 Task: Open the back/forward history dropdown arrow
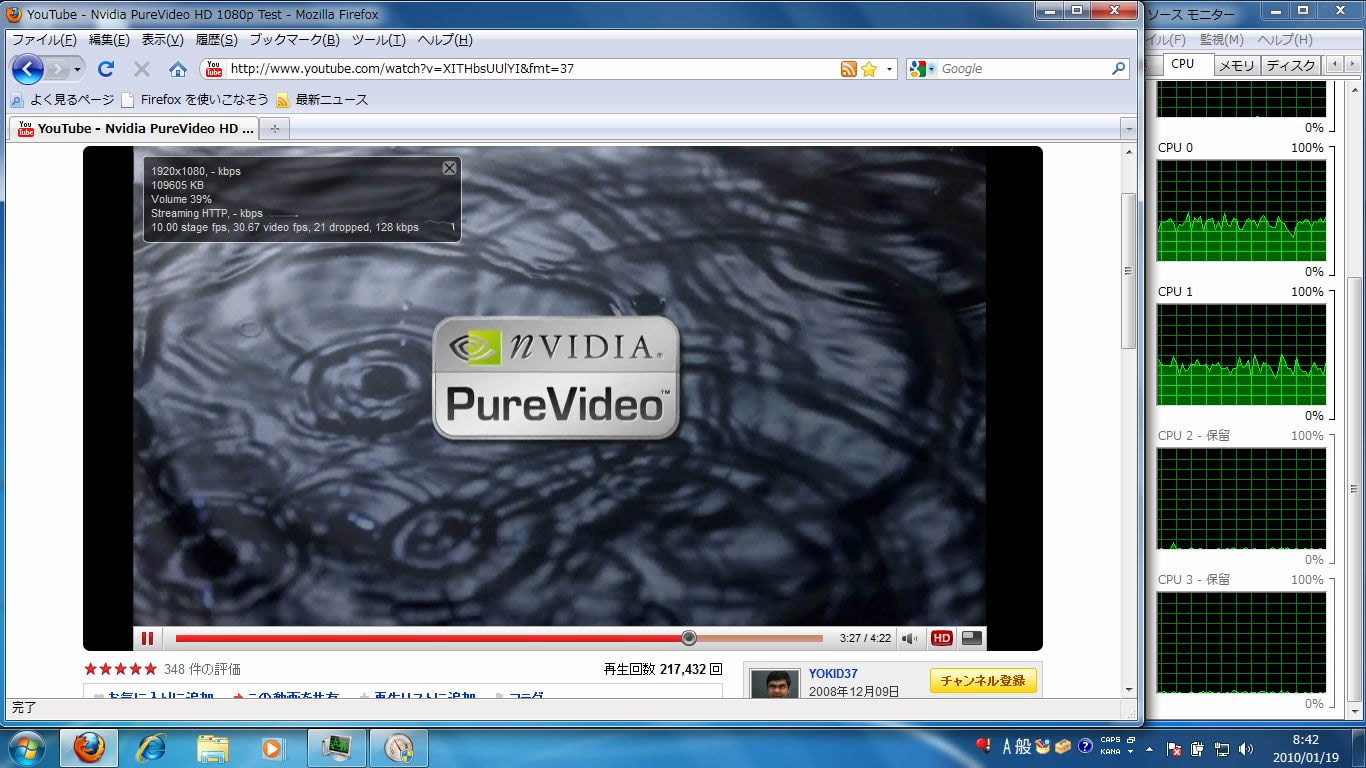point(77,69)
